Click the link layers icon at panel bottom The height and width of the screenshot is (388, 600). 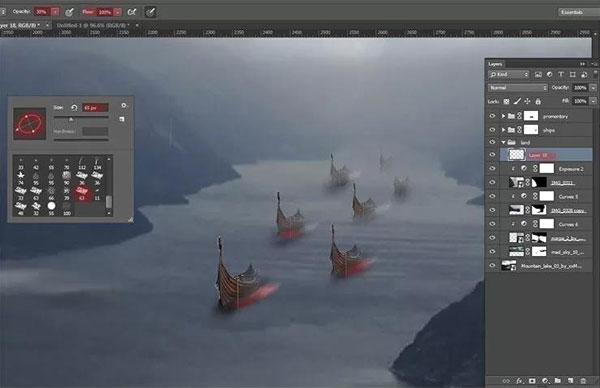tap(506, 381)
